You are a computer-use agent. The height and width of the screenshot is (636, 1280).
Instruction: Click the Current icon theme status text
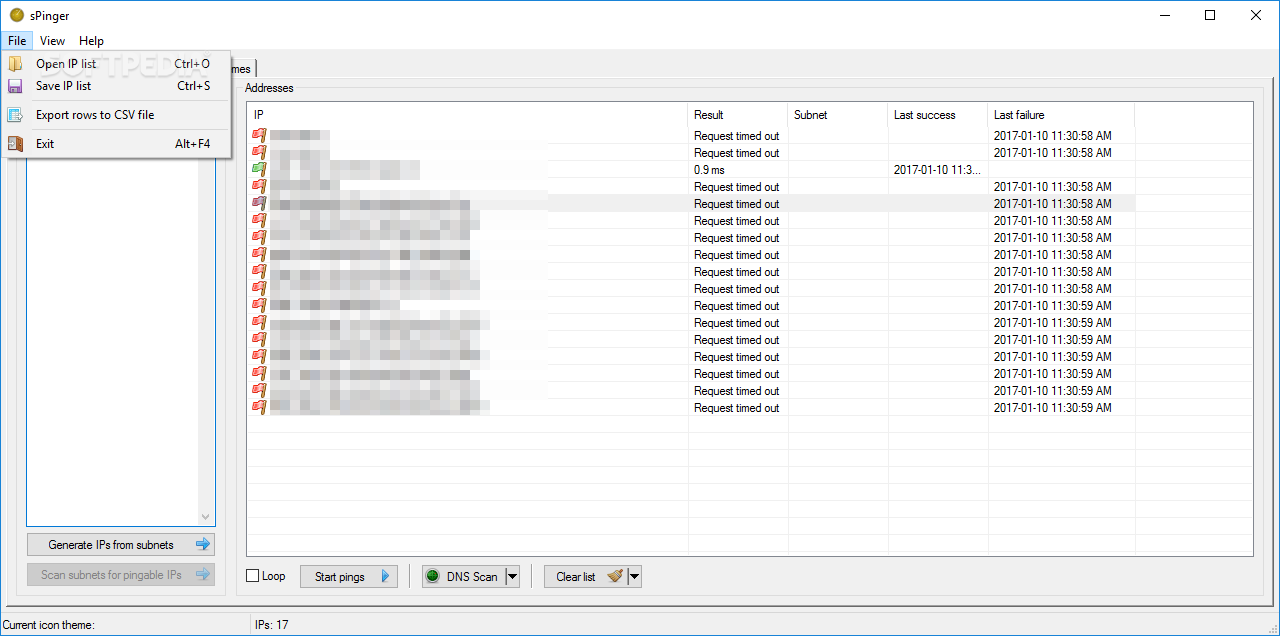(x=49, y=625)
